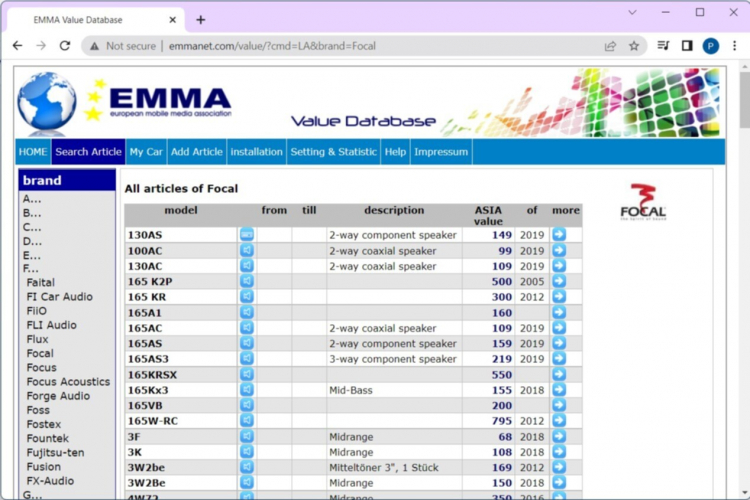Click the speaker icon for 165W-RC
The height and width of the screenshot is (500, 750).
tap(247, 421)
